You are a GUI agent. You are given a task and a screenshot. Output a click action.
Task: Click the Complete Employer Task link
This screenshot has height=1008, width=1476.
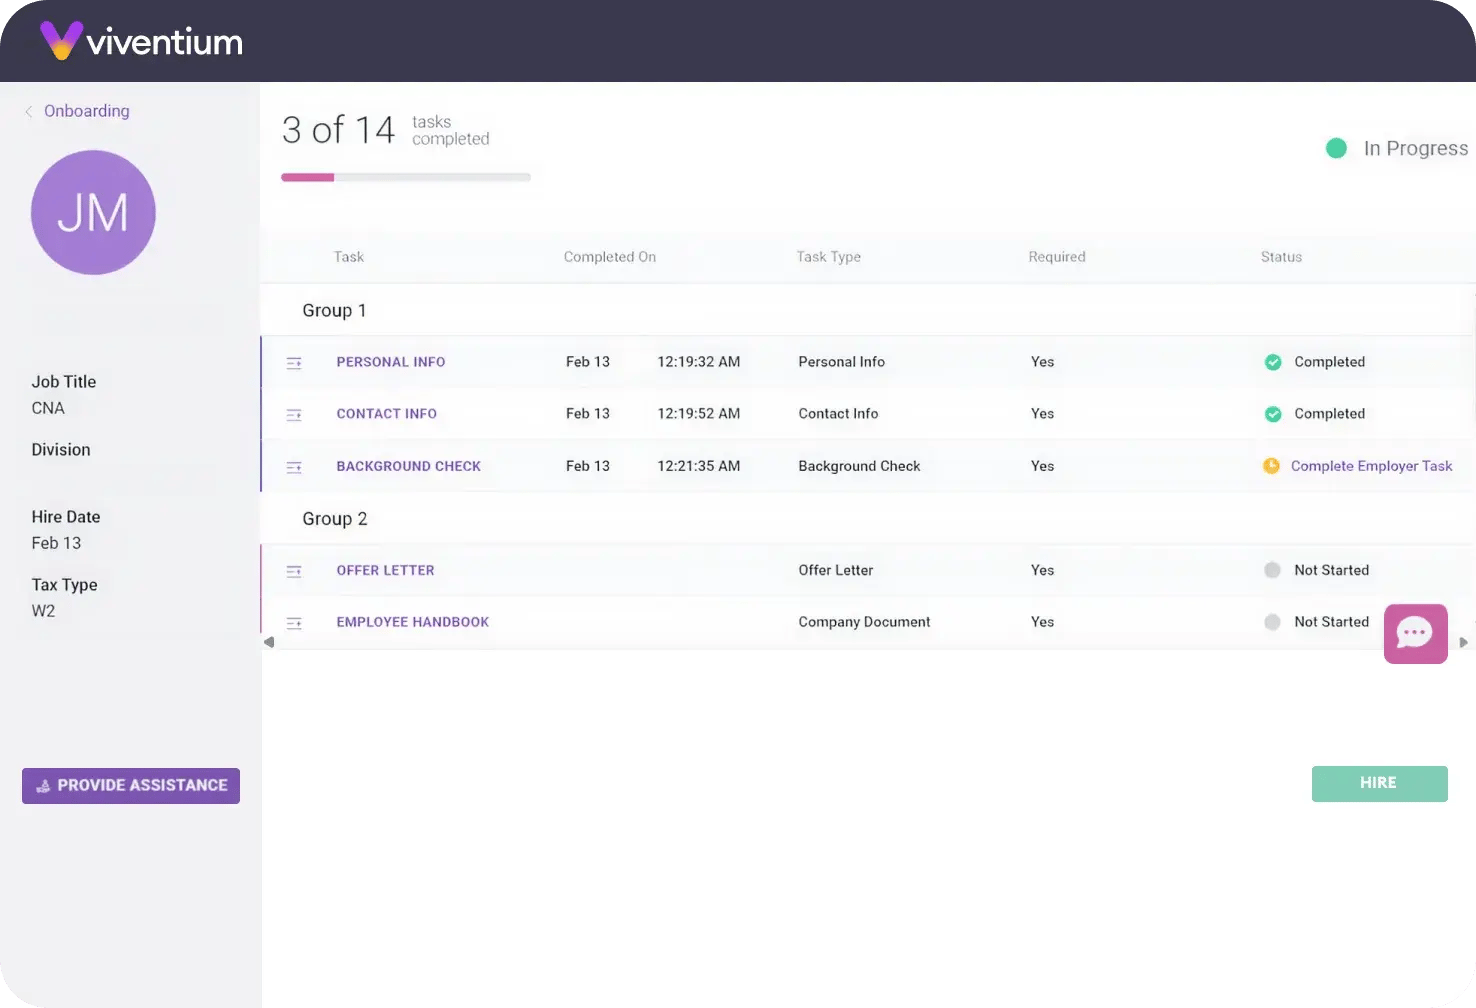(x=1371, y=466)
